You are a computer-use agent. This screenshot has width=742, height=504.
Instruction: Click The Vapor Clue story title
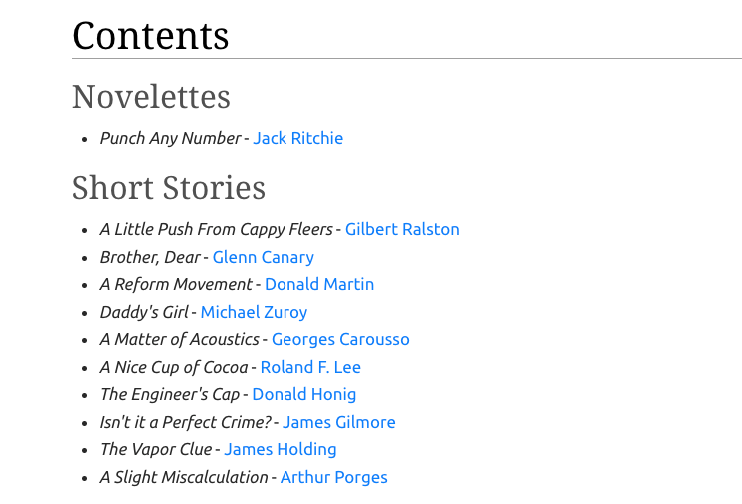pos(156,449)
